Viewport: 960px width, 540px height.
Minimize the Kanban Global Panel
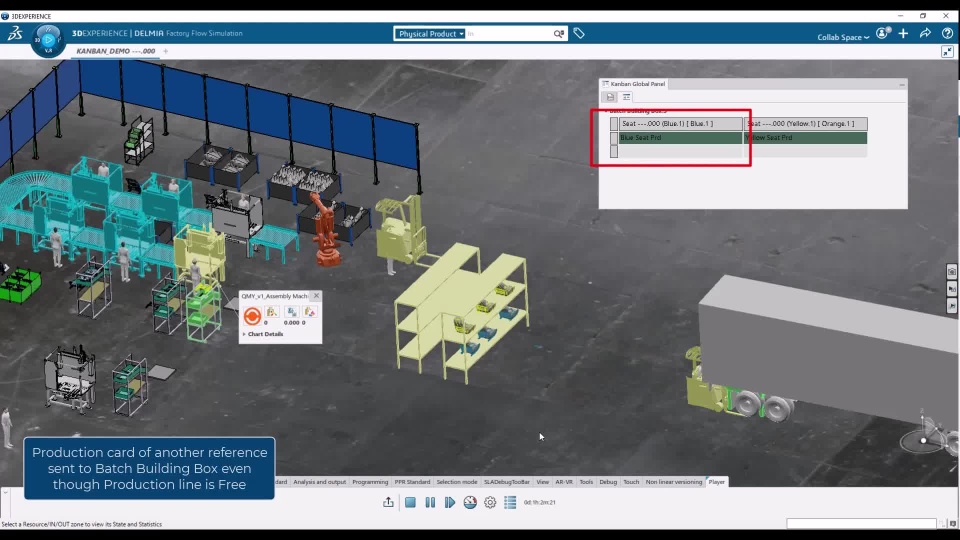pos(902,84)
